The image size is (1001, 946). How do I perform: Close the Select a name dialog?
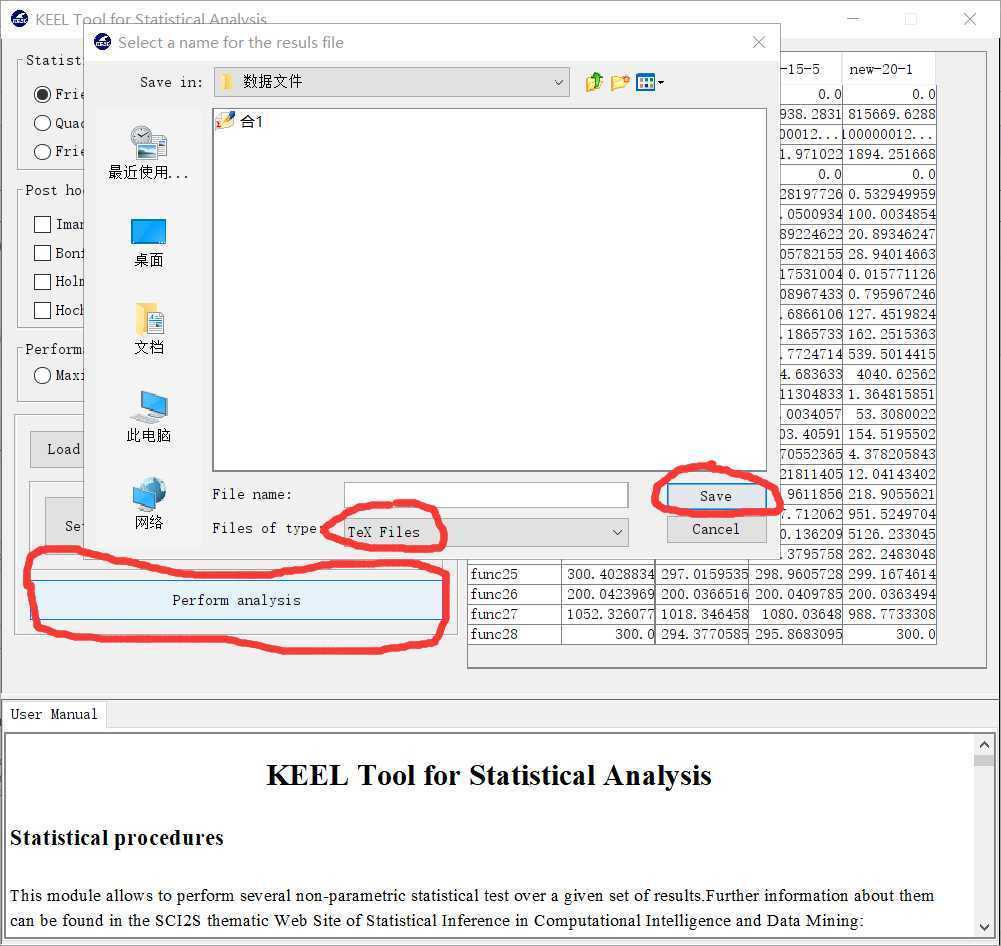[758, 42]
